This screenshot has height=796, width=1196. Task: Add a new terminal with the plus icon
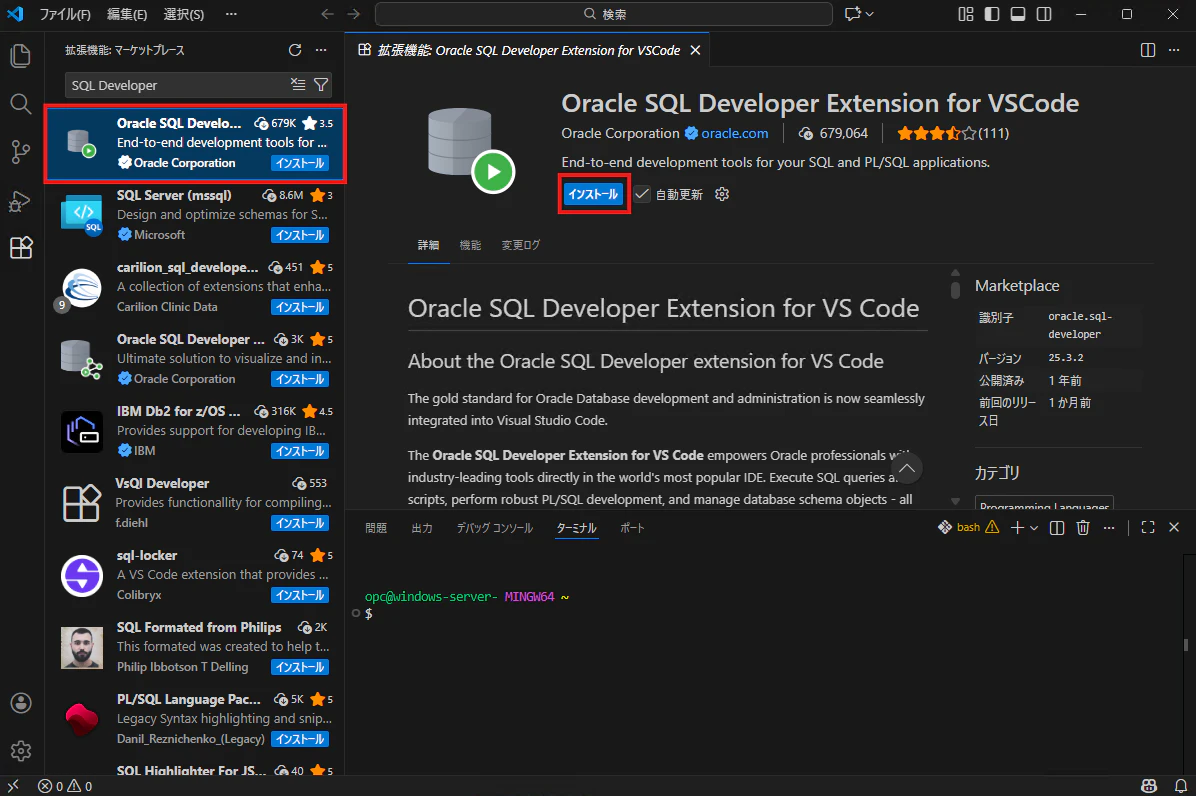[x=1017, y=528]
